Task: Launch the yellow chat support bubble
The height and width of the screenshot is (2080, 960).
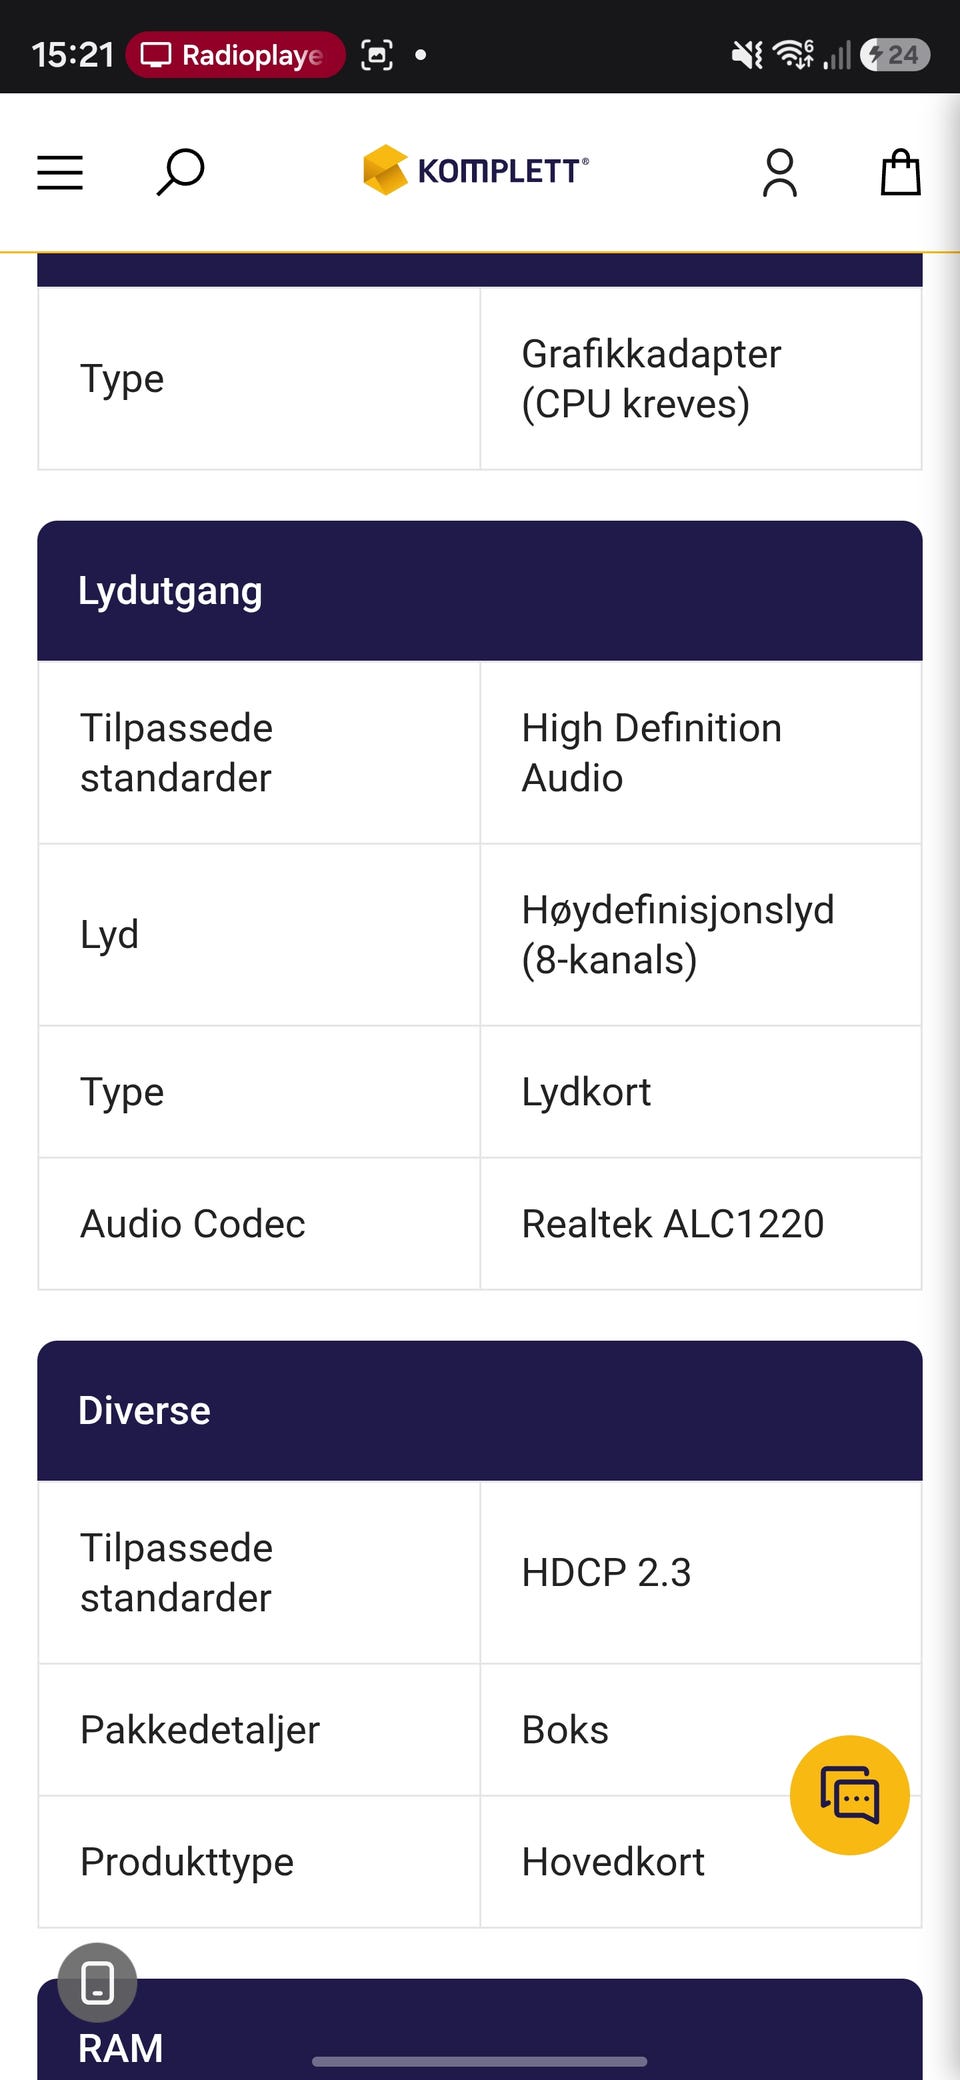Action: (850, 1795)
